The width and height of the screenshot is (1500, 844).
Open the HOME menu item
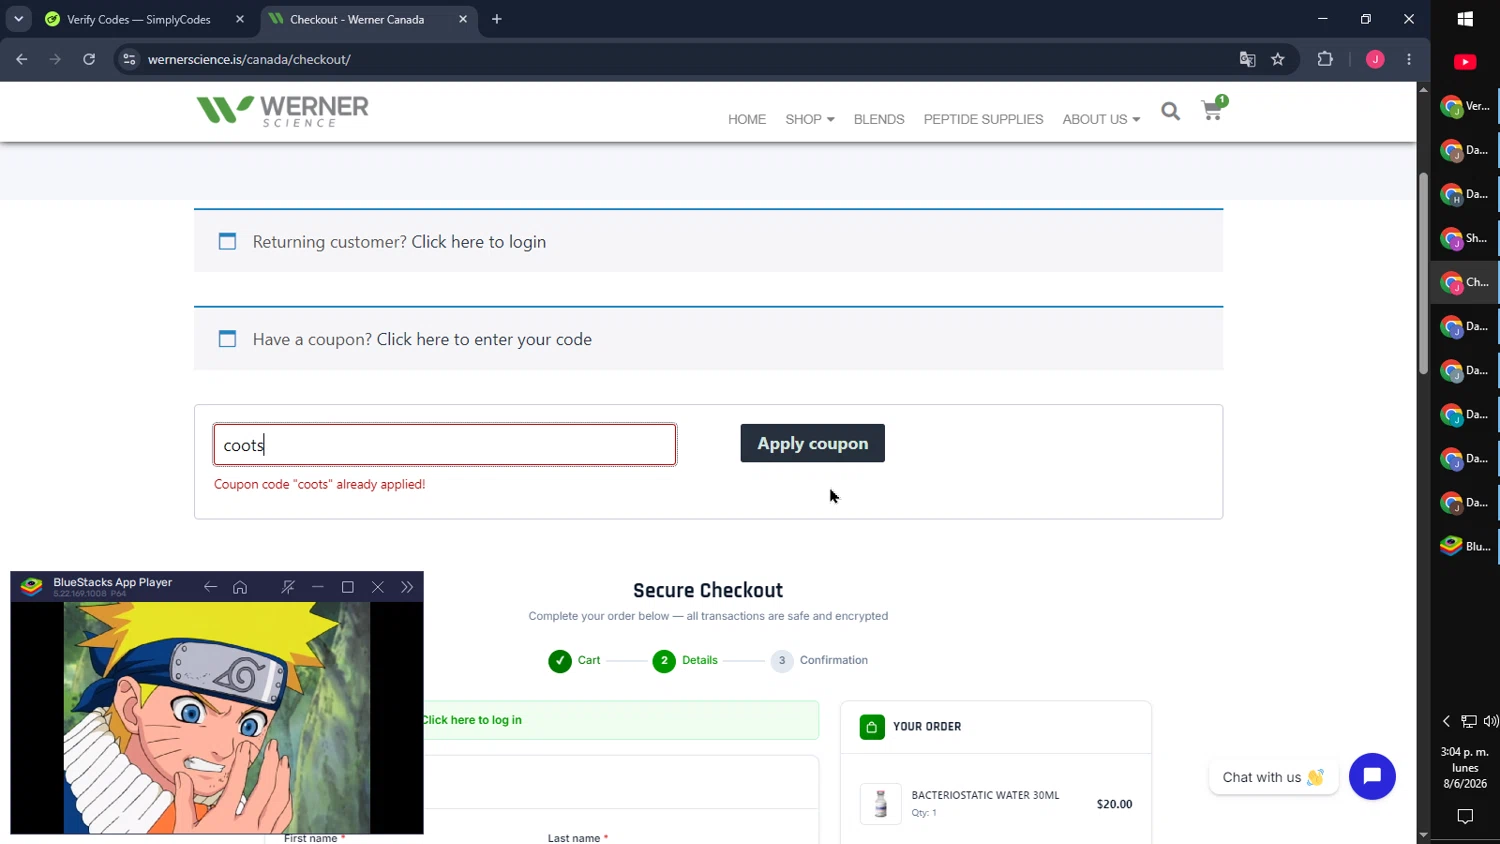click(747, 119)
